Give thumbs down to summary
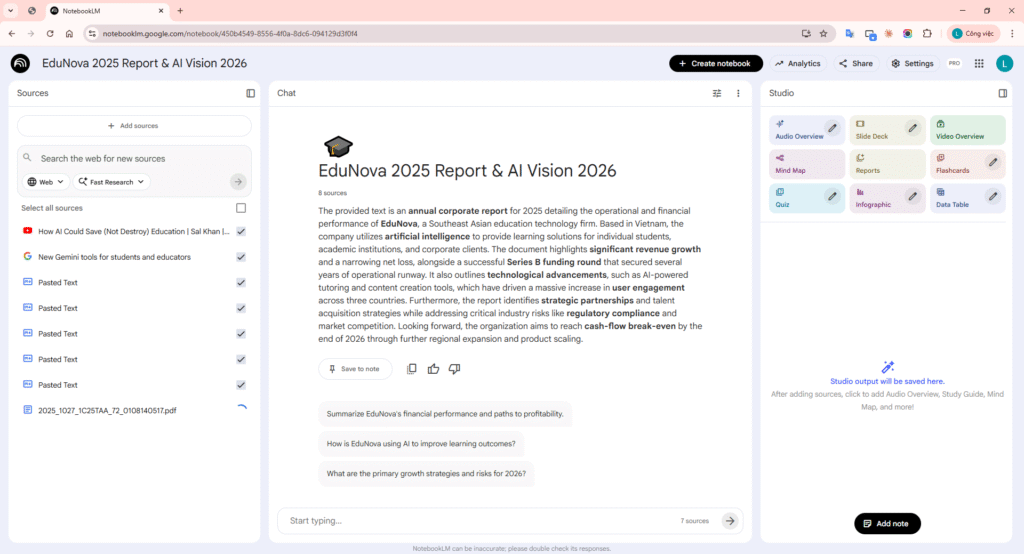Viewport: 1024px width, 554px height. 454,369
